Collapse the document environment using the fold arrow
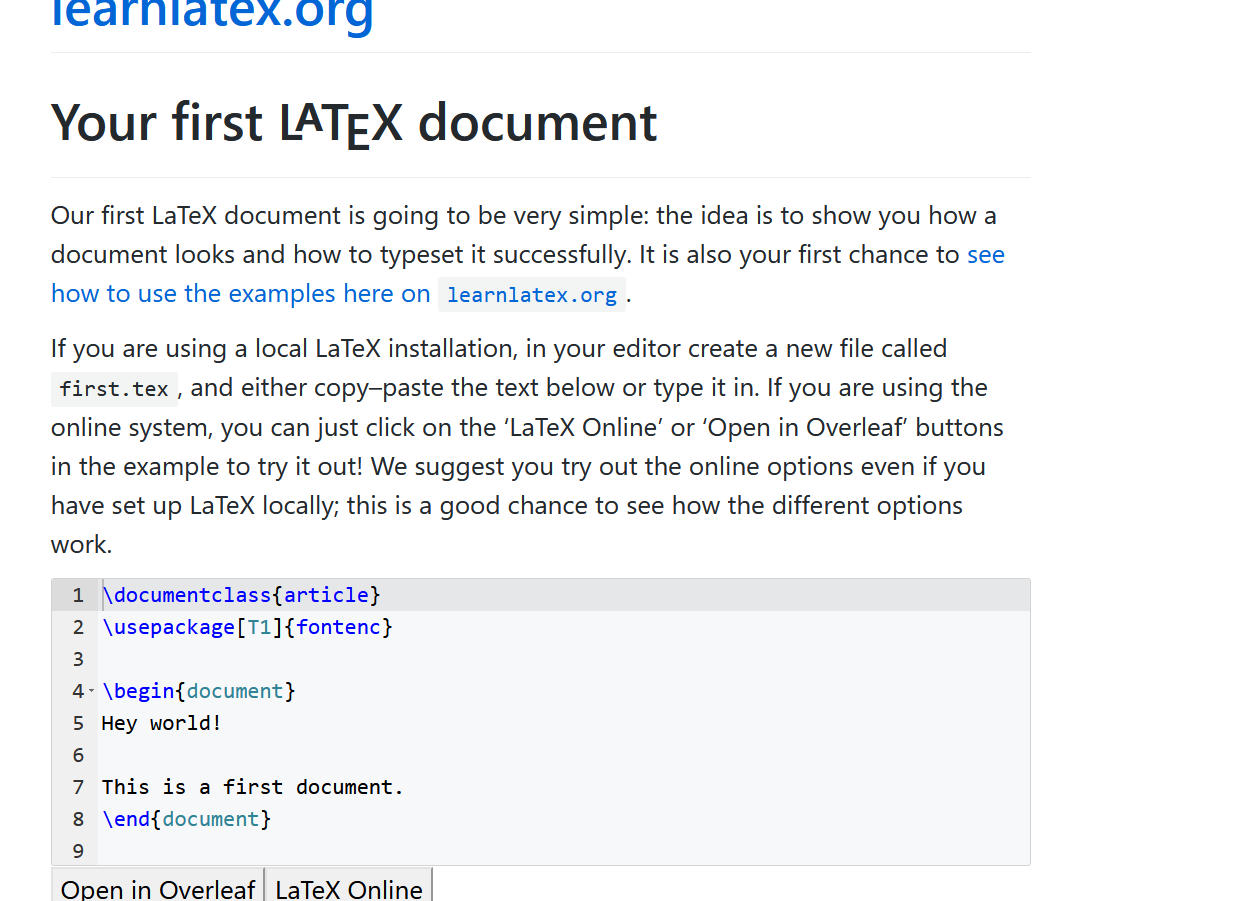1242x901 pixels. [92, 691]
